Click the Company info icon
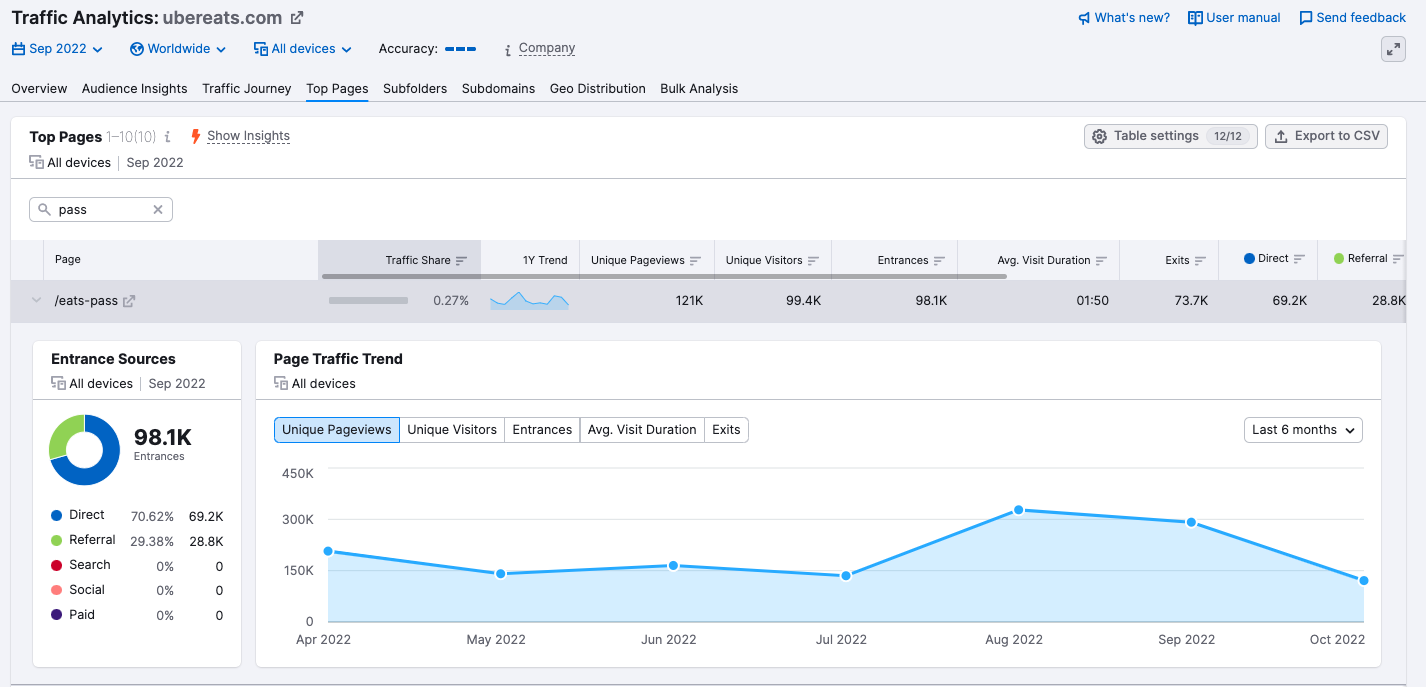This screenshot has width=1426, height=687. [x=508, y=49]
